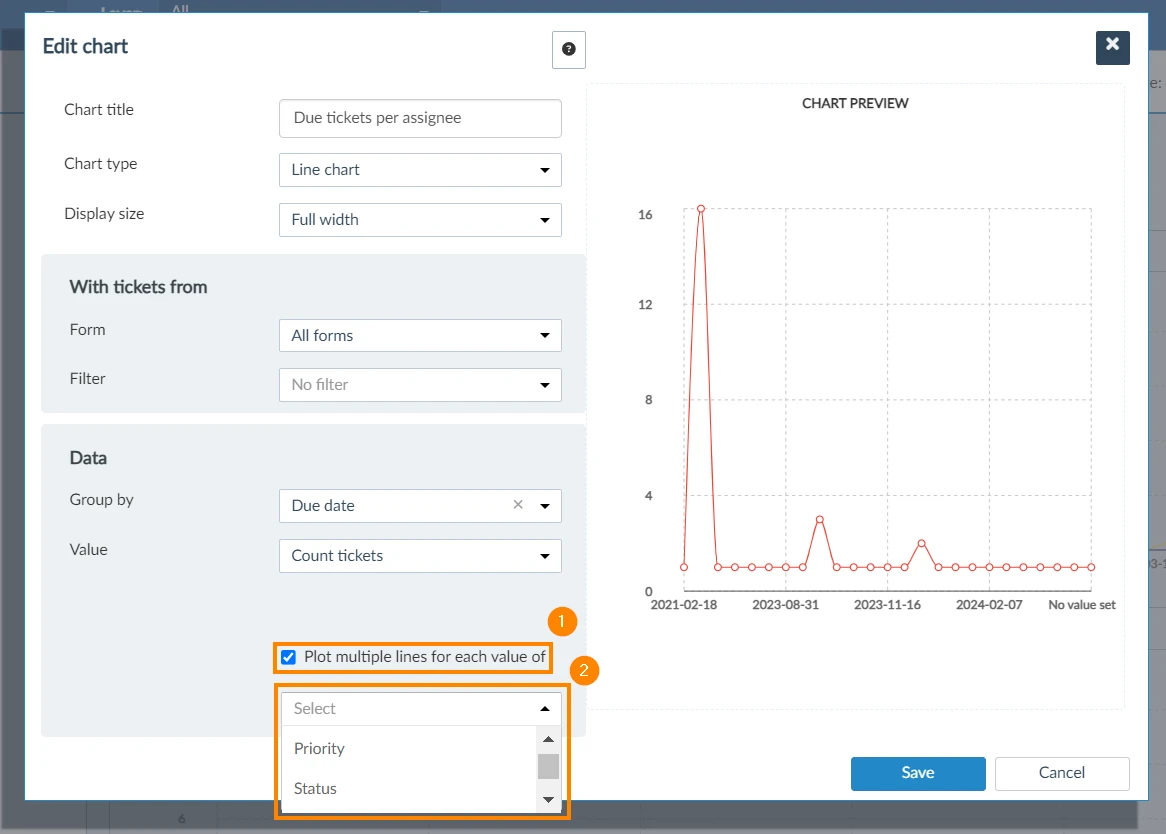Click the option list scrollbar thumb

tap(548, 766)
